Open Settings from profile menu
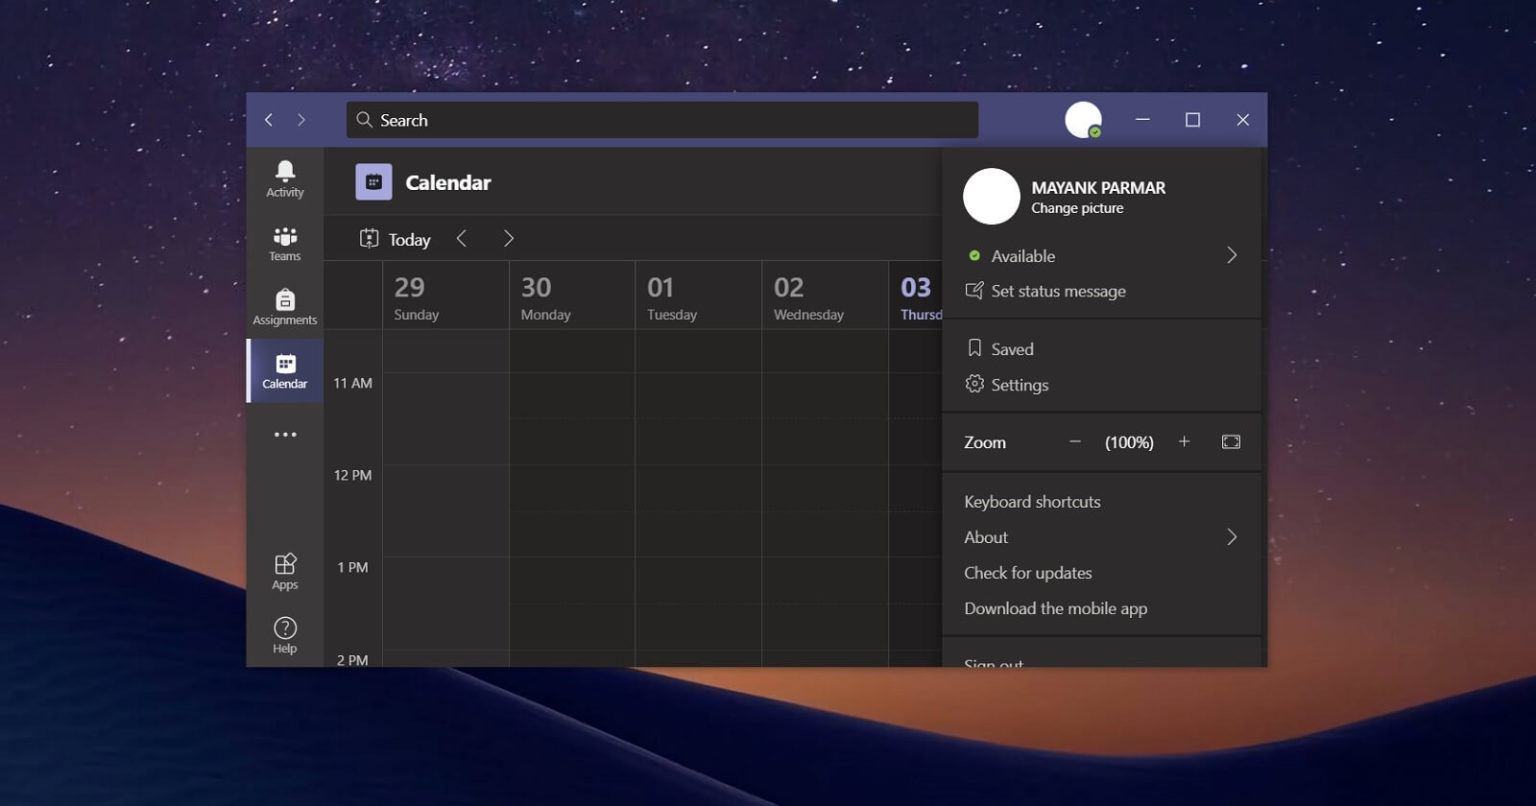This screenshot has width=1536, height=806. pyautogui.click(x=1019, y=385)
